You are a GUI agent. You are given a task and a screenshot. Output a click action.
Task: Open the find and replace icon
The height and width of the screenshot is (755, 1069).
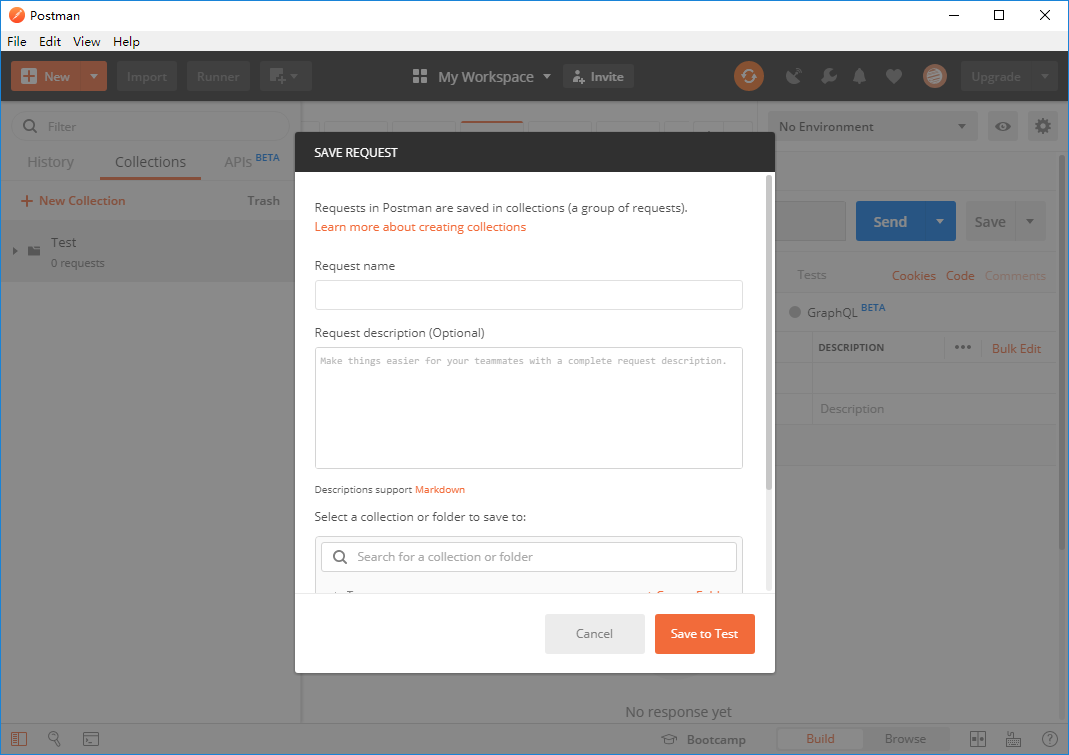coord(55,739)
